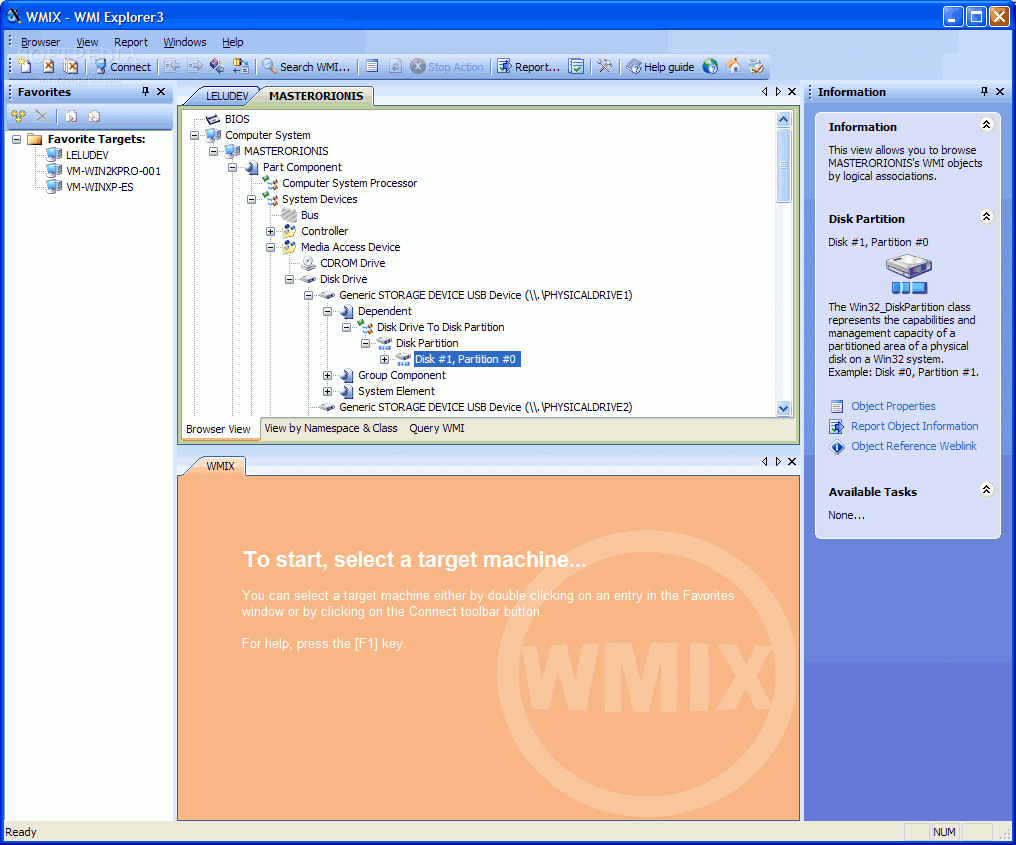Click the refresh icon beside Stop Action

point(395,66)
